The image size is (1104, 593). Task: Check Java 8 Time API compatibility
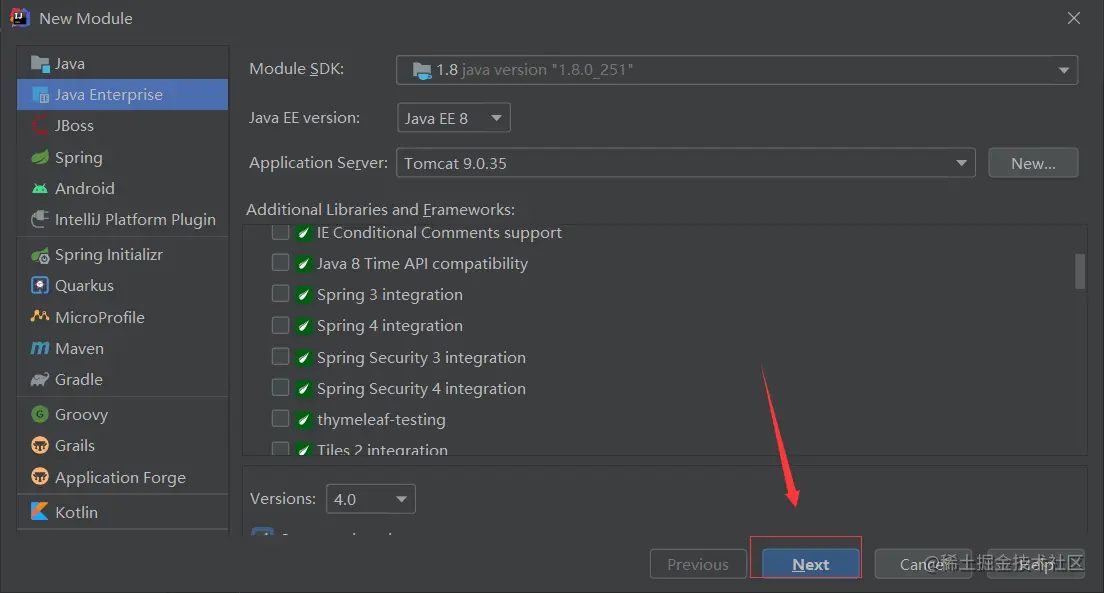tap(280, 263)
